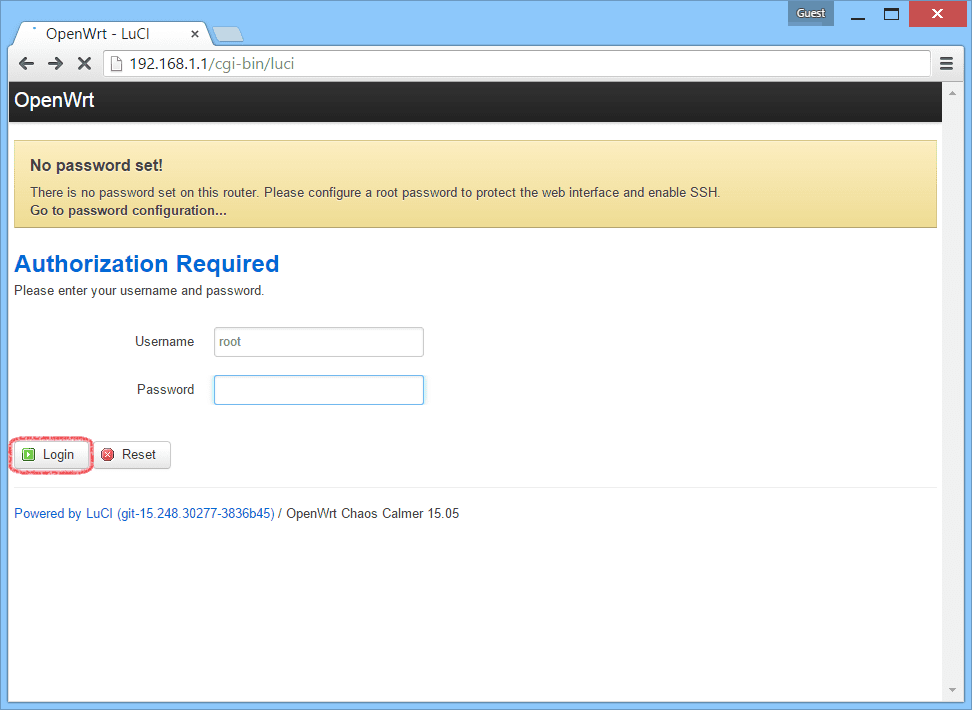This screenshot has width=972, height=710.
Task: Hit the Reset button
Action: pos(131,455)
